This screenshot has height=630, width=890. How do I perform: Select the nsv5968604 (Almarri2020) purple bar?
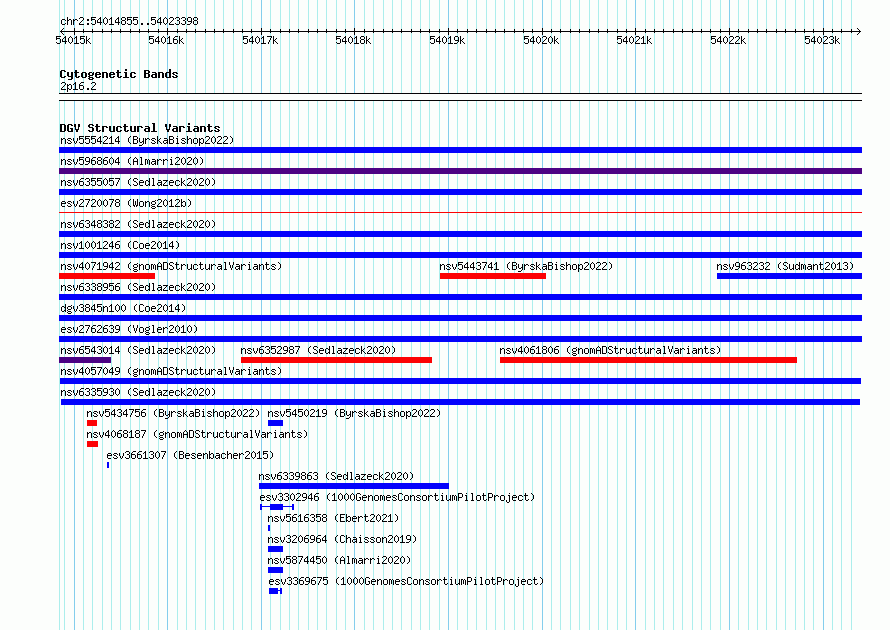[x=460, y=171]
